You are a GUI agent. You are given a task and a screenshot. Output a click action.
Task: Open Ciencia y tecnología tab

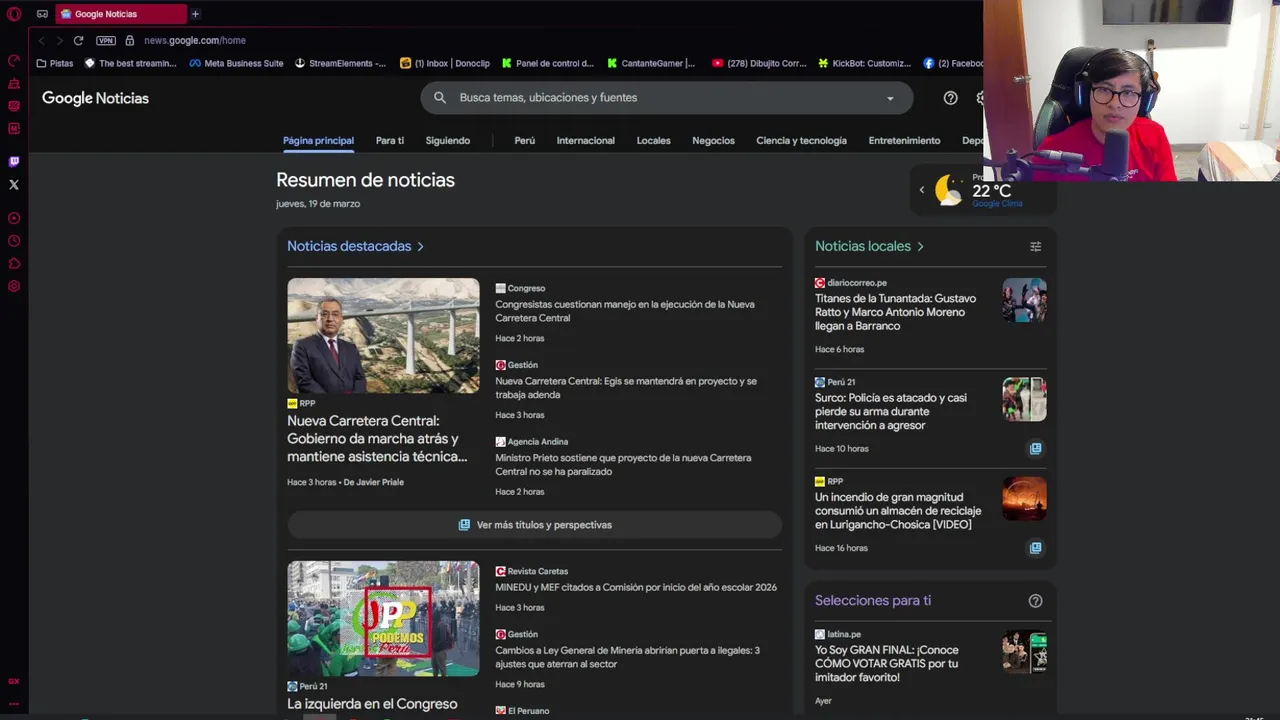(x=801, y=141)
